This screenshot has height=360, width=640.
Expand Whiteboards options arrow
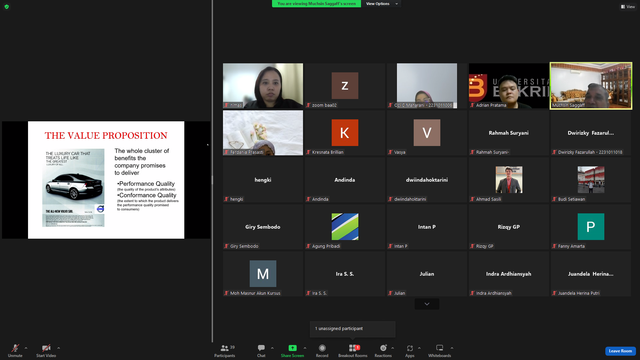452,348
